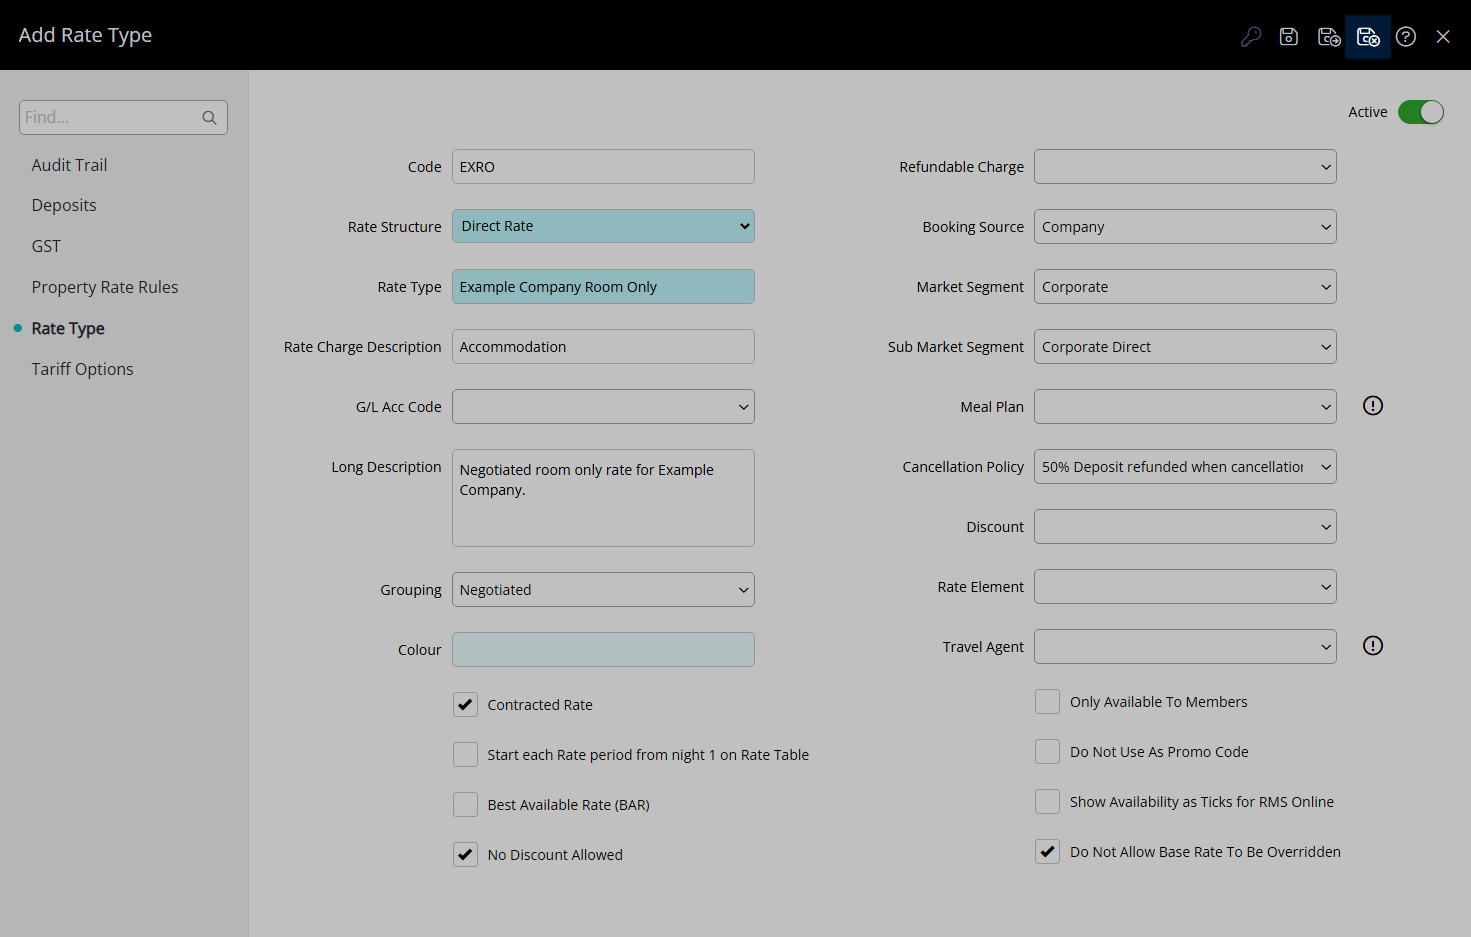Uncheck Do Not Allow Base Rate Overridden
Image resolution: width=1471 pixels, height=937 pixels.
pyautogui.click(x=1047, y=852)
